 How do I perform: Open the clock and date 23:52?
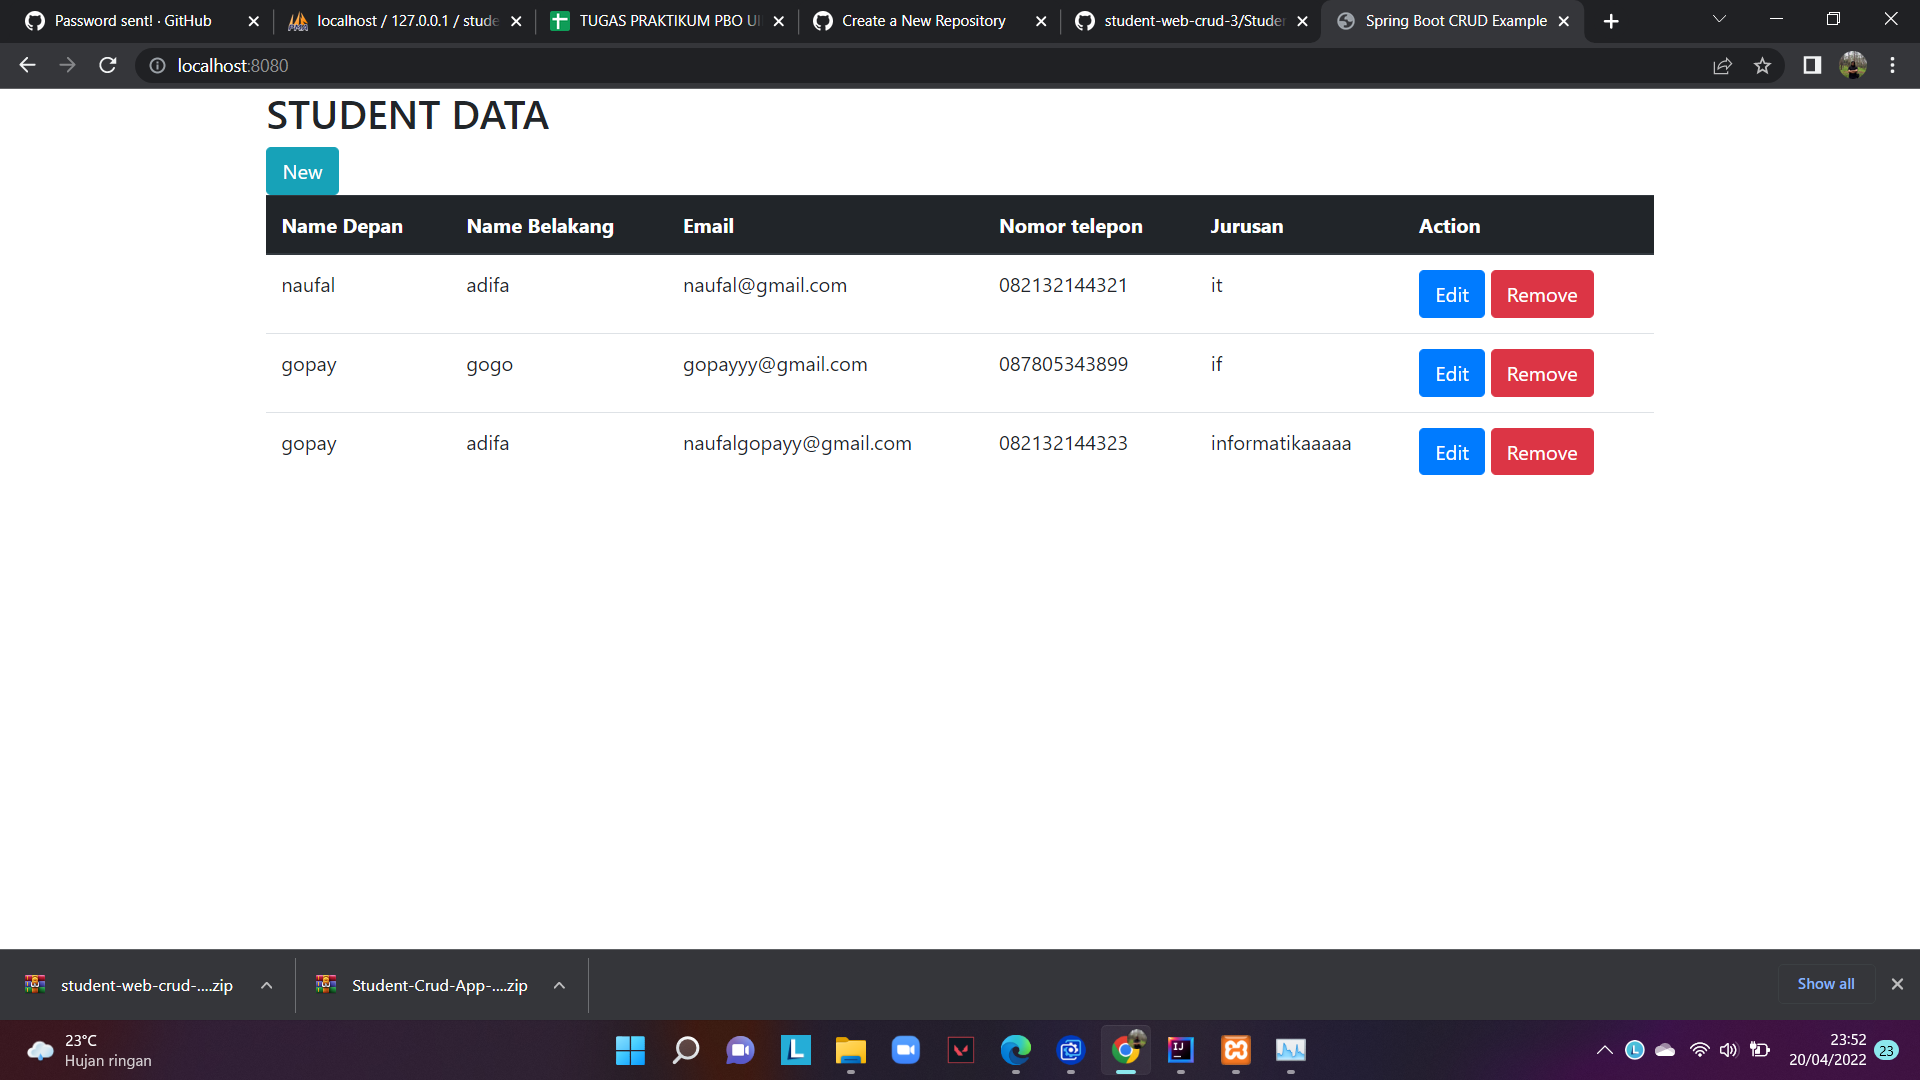[1827, 1050]
